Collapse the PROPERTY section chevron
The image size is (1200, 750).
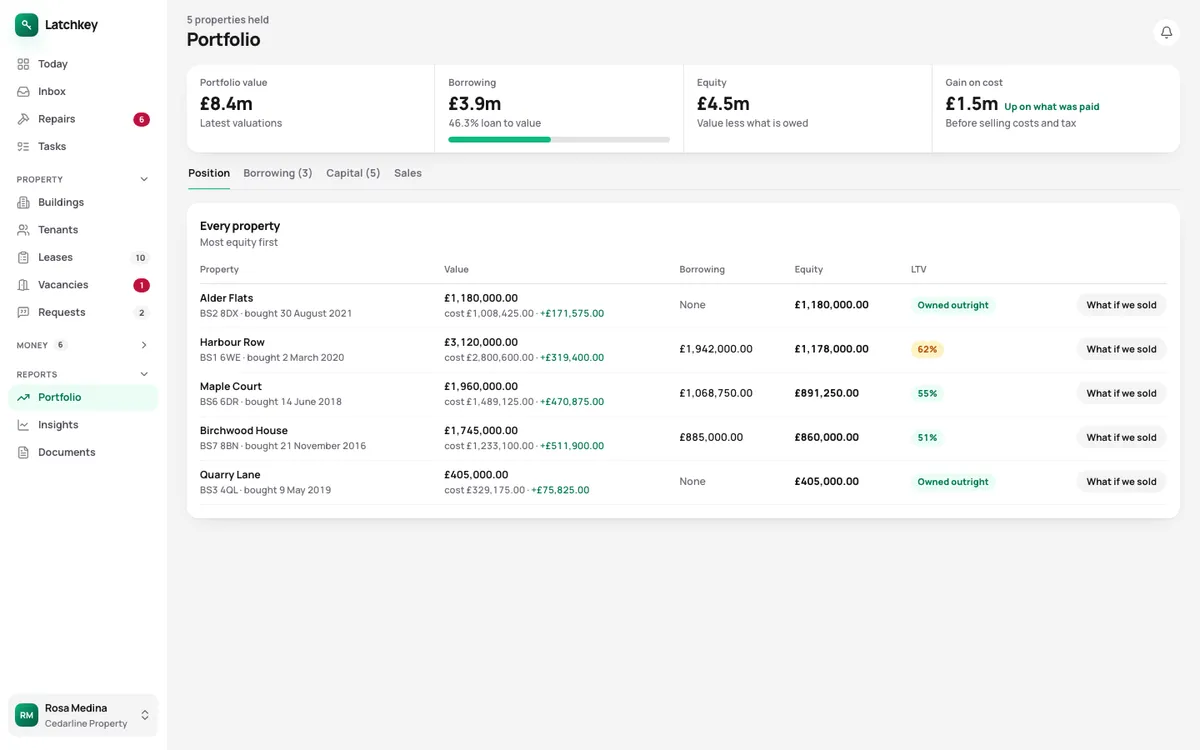coord(144,180)
